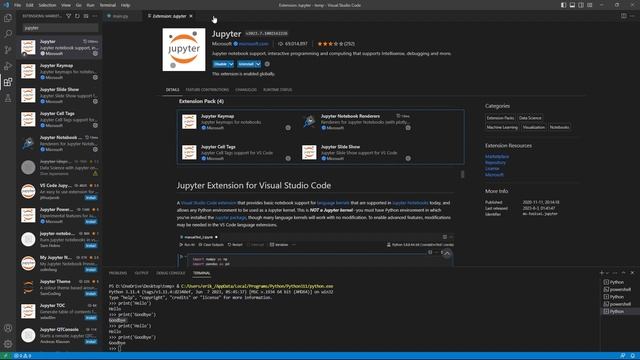Switch to Runtime Status tab
Image resolution: width=640 pixels, height=360 pixels.
[x=278, y=90]
